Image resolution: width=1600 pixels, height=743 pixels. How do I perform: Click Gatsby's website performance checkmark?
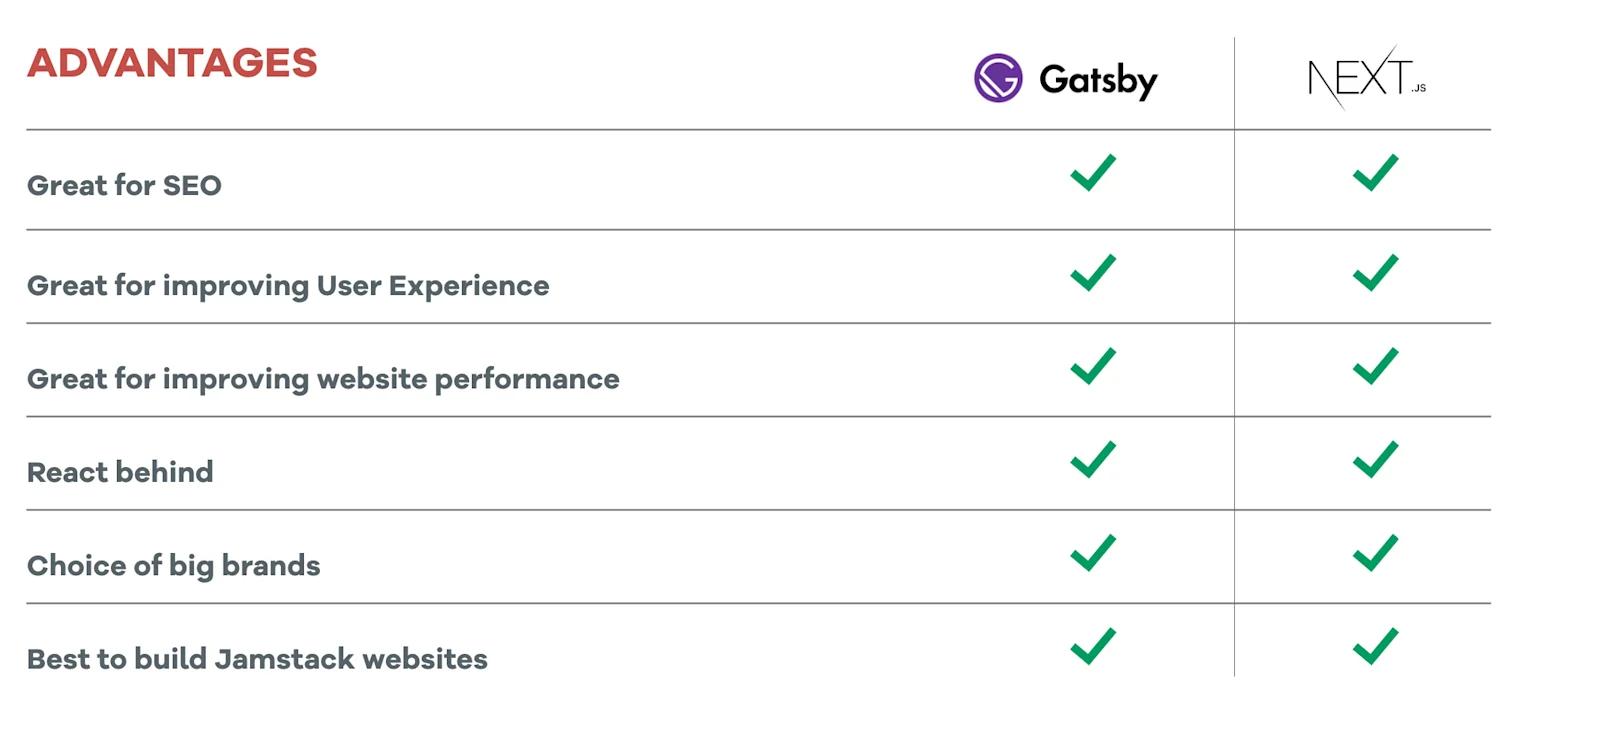[x=1093, y=366]
